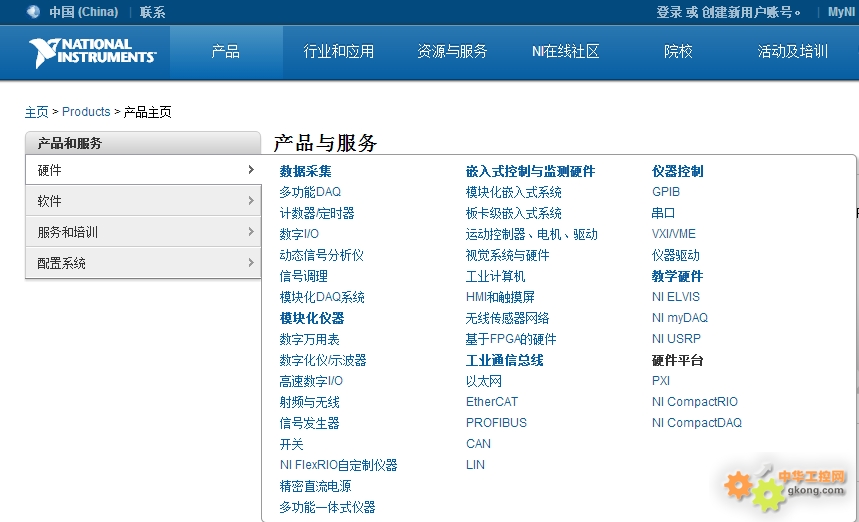Open the 工业计算机 link
Screen dimensions: 859x522
tap(495, 276)
